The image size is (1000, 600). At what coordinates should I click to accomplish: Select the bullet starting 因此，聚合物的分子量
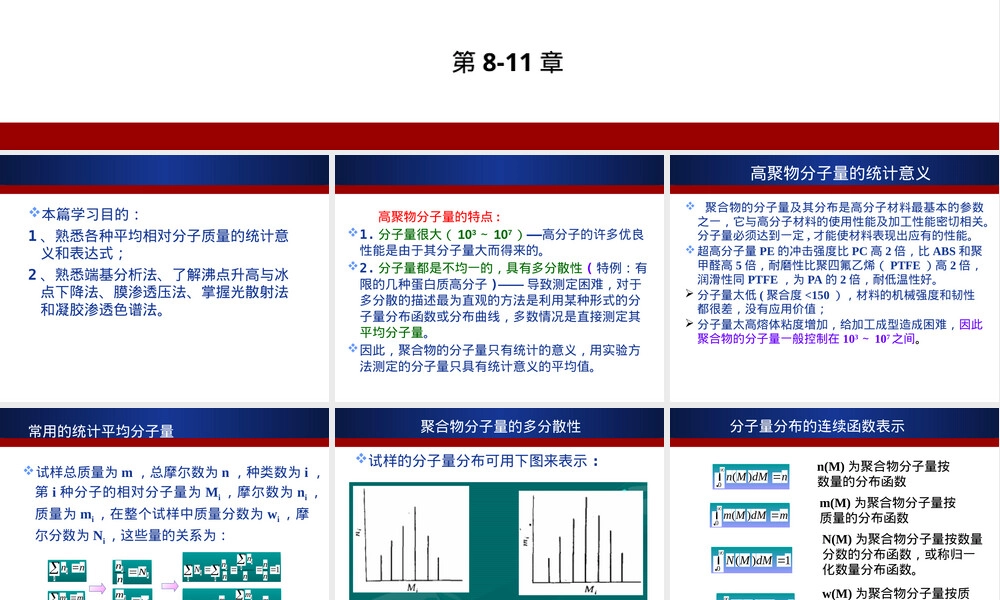[x=495, y=358]
